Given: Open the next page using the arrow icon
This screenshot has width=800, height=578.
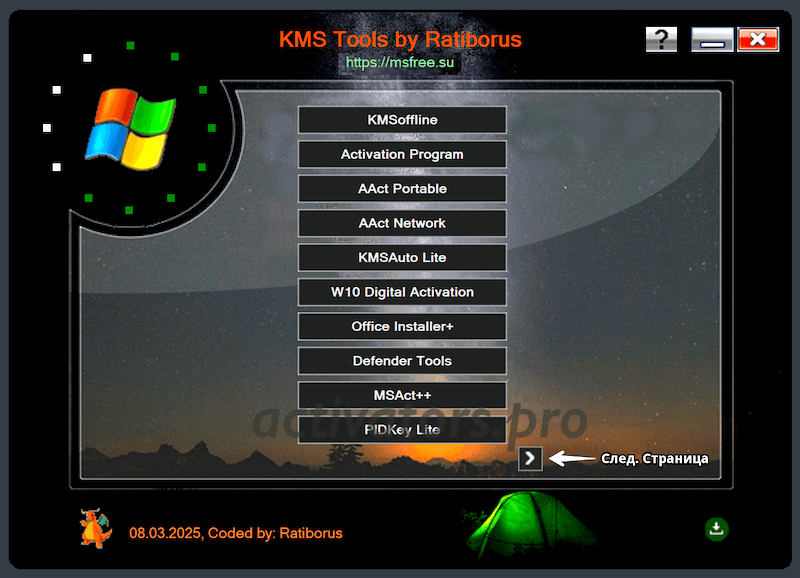Looking at the screenshot, I should pyautogui.click(x=529, y=458).
